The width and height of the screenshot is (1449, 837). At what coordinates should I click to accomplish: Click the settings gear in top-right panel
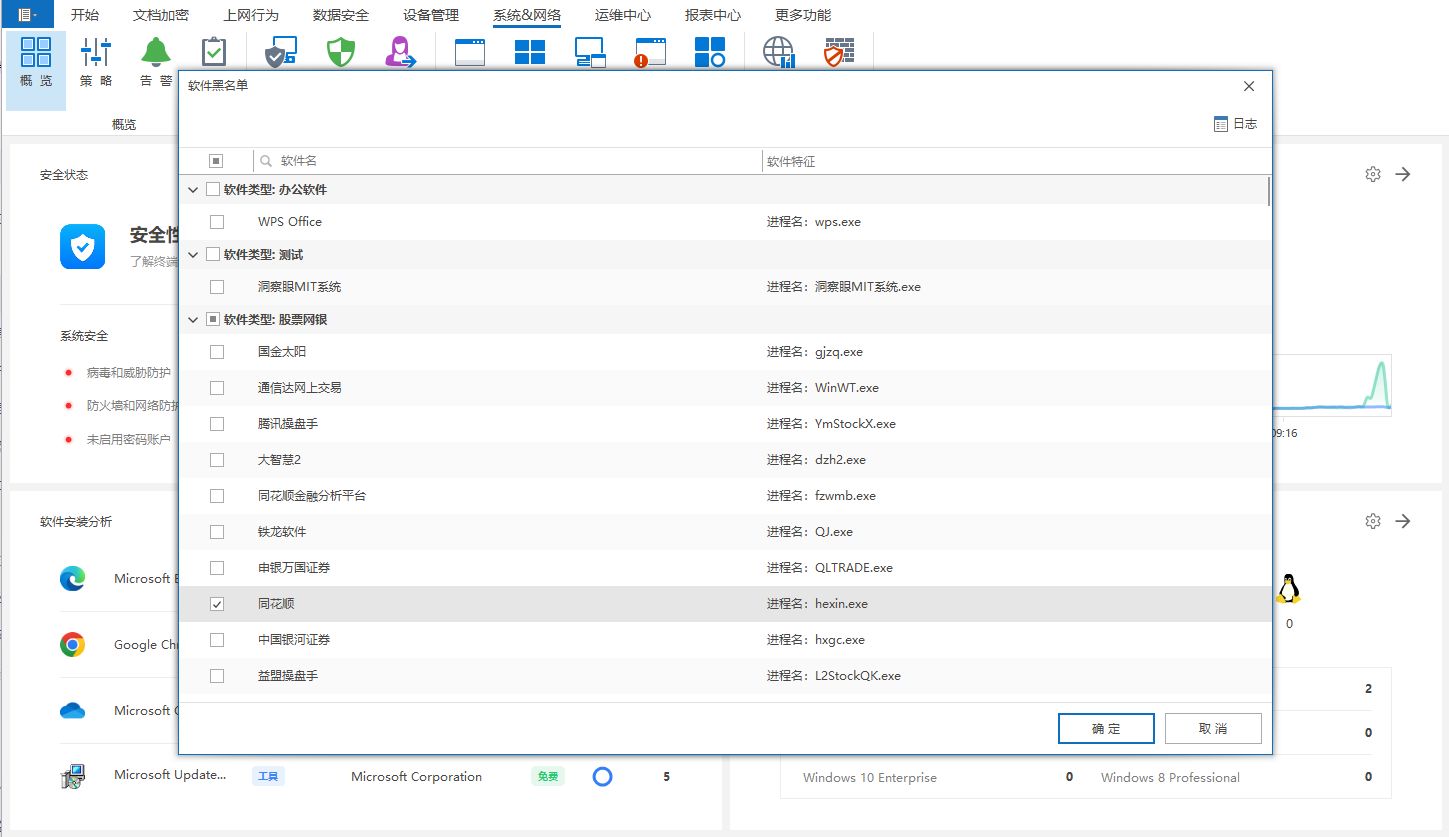pyautogui.click(x=1373, y=174)
